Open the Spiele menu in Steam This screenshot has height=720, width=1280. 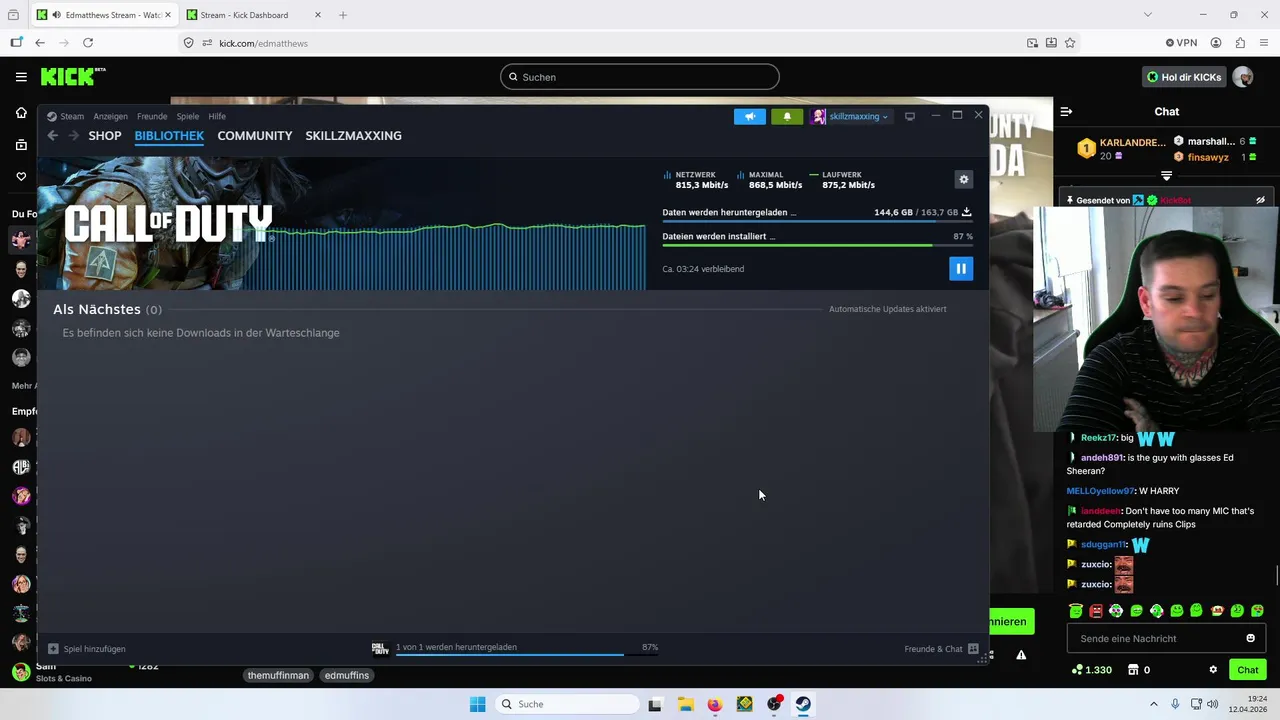(188, 116)
